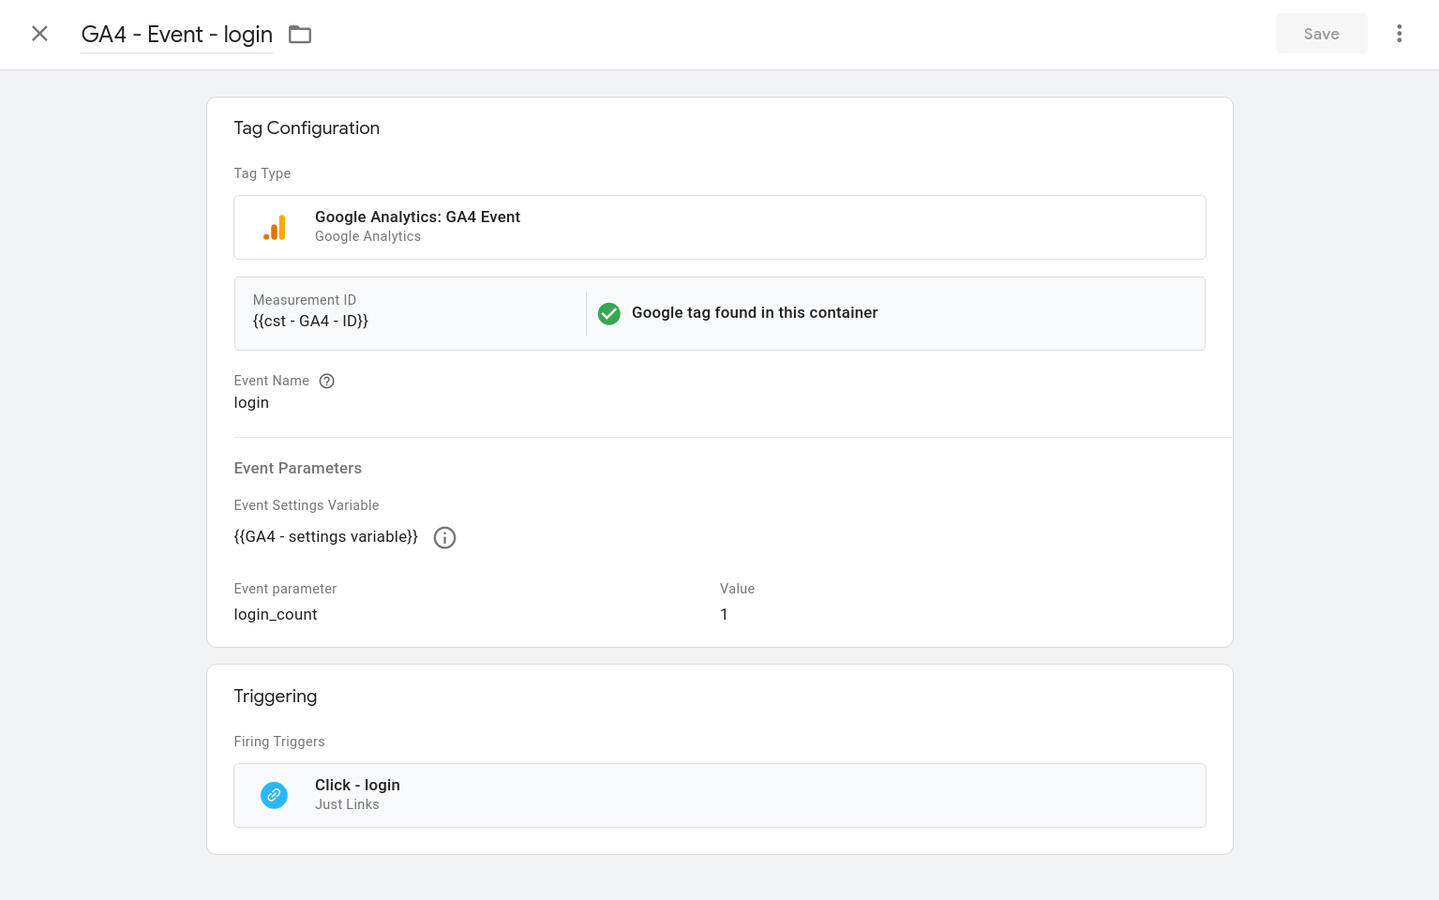This screenshot has height=900, width=1439.
Task: Click the Event Name help question icon
Action: coord(327,381)
